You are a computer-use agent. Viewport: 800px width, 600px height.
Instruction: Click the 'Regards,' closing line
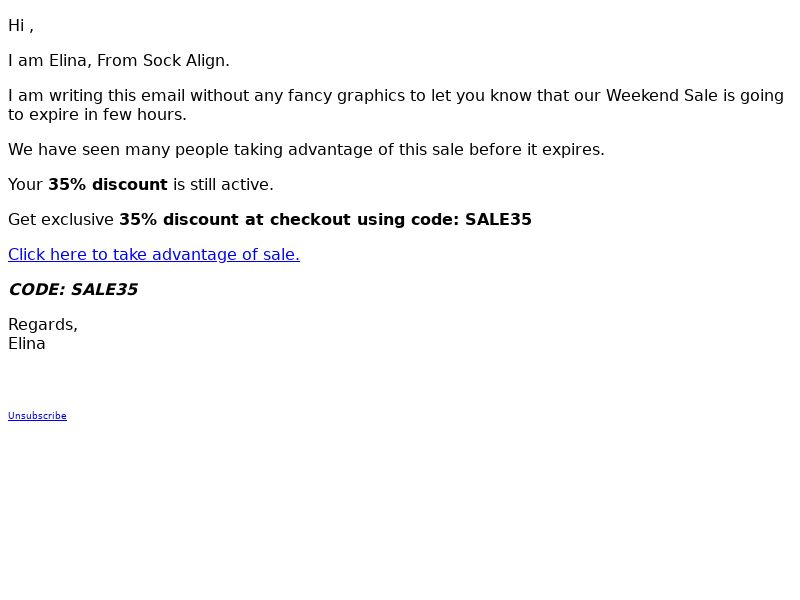click(x=43, y=324)
